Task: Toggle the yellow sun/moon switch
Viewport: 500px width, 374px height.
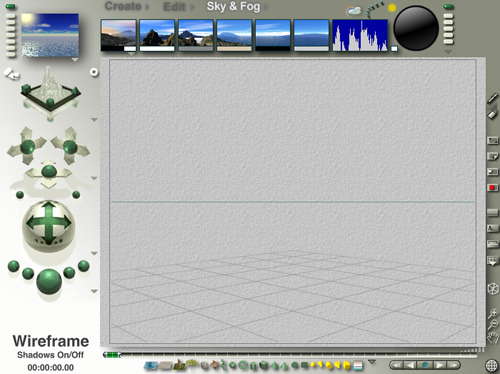Action: tap(392, 8)
